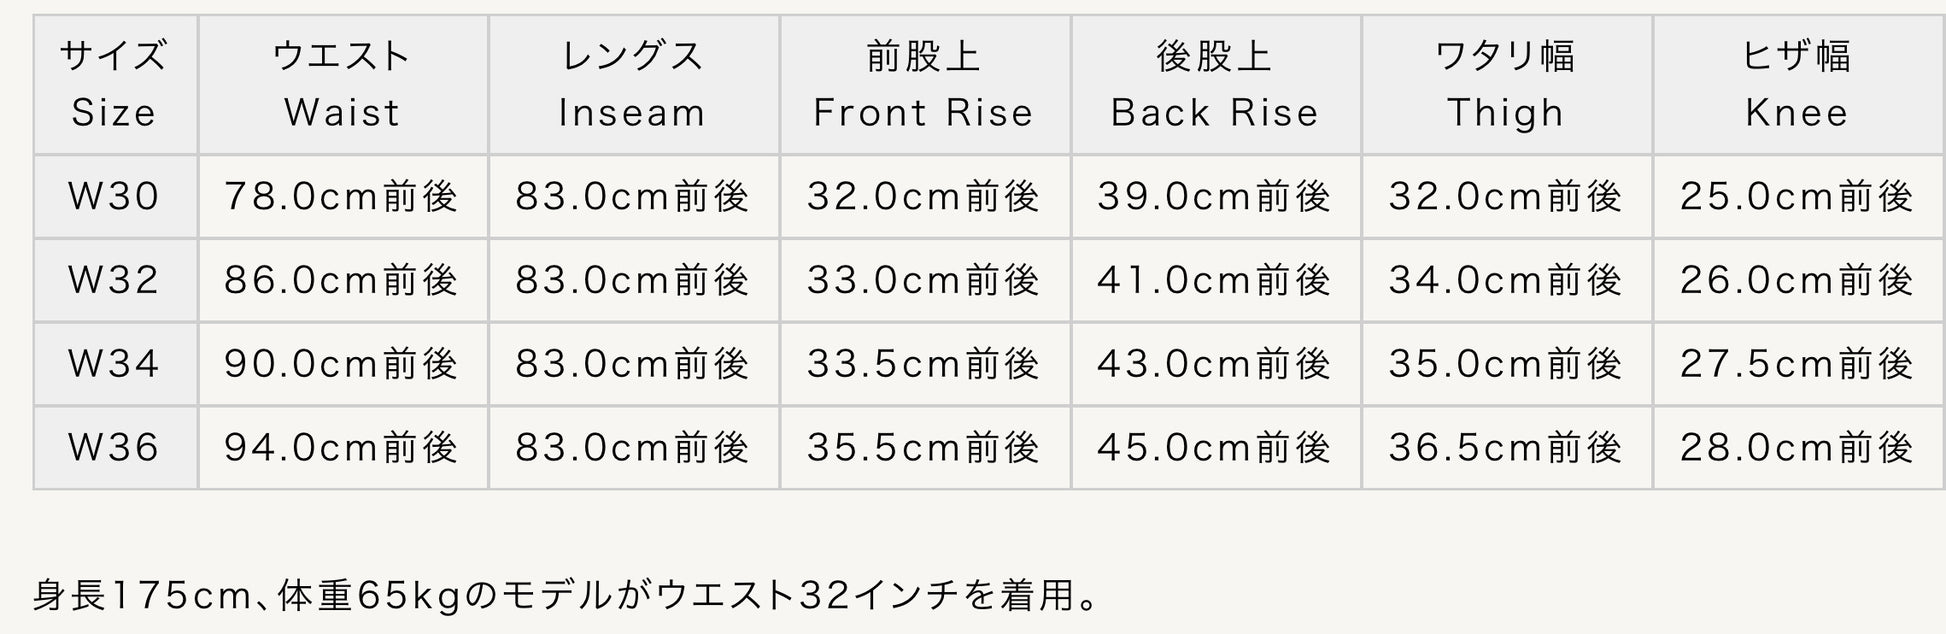Select the 前股上 Front Rise header
This screenshot has height=634, width=1946.
pyautogui.click(x=924, y=84)
